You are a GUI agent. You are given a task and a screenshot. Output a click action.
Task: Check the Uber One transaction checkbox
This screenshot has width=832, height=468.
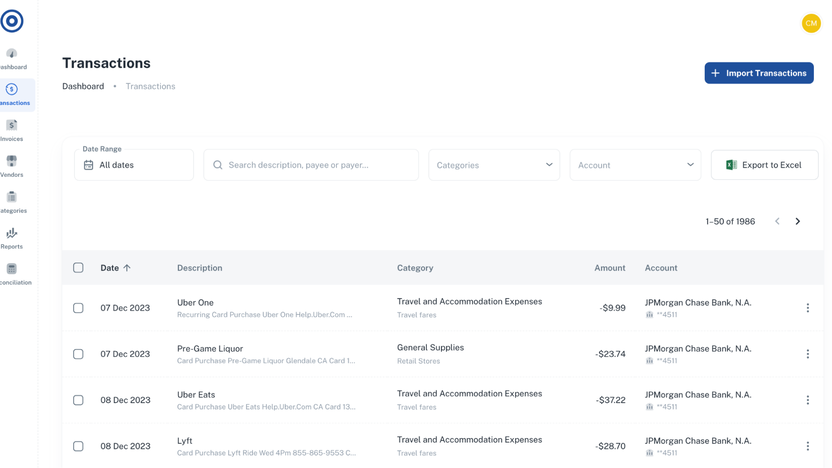(78, 308)
